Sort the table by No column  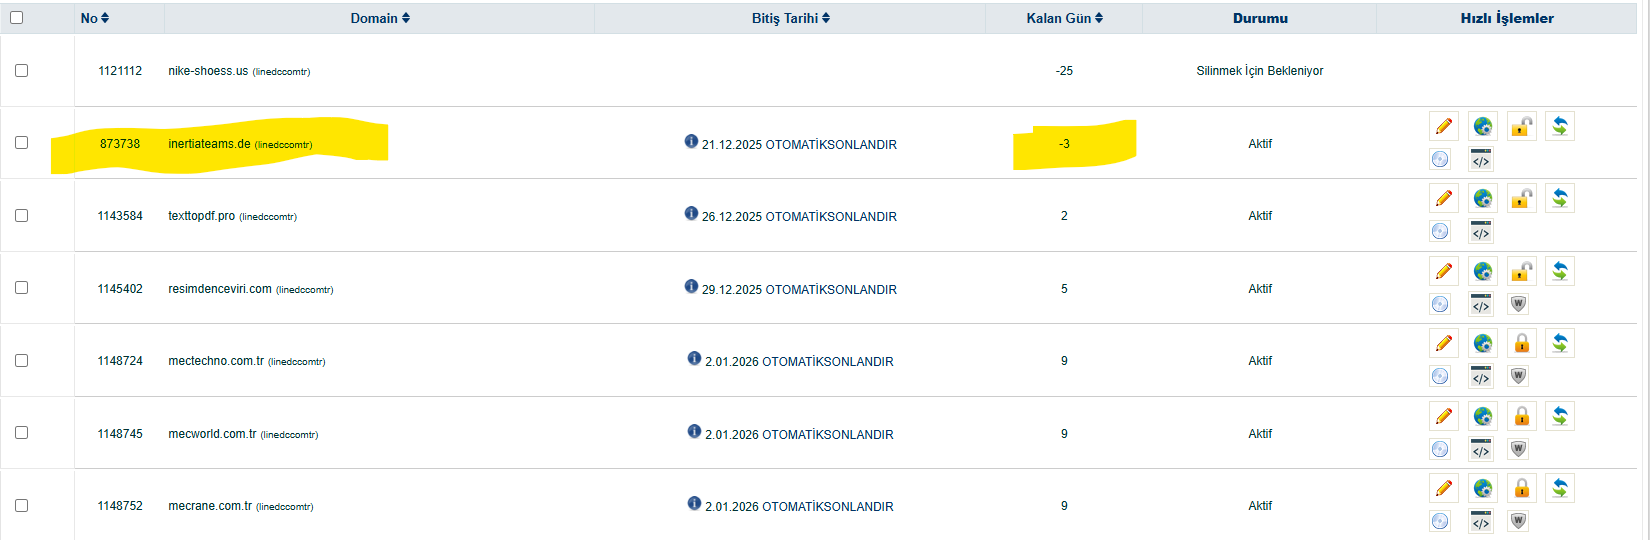click(95, 18)
